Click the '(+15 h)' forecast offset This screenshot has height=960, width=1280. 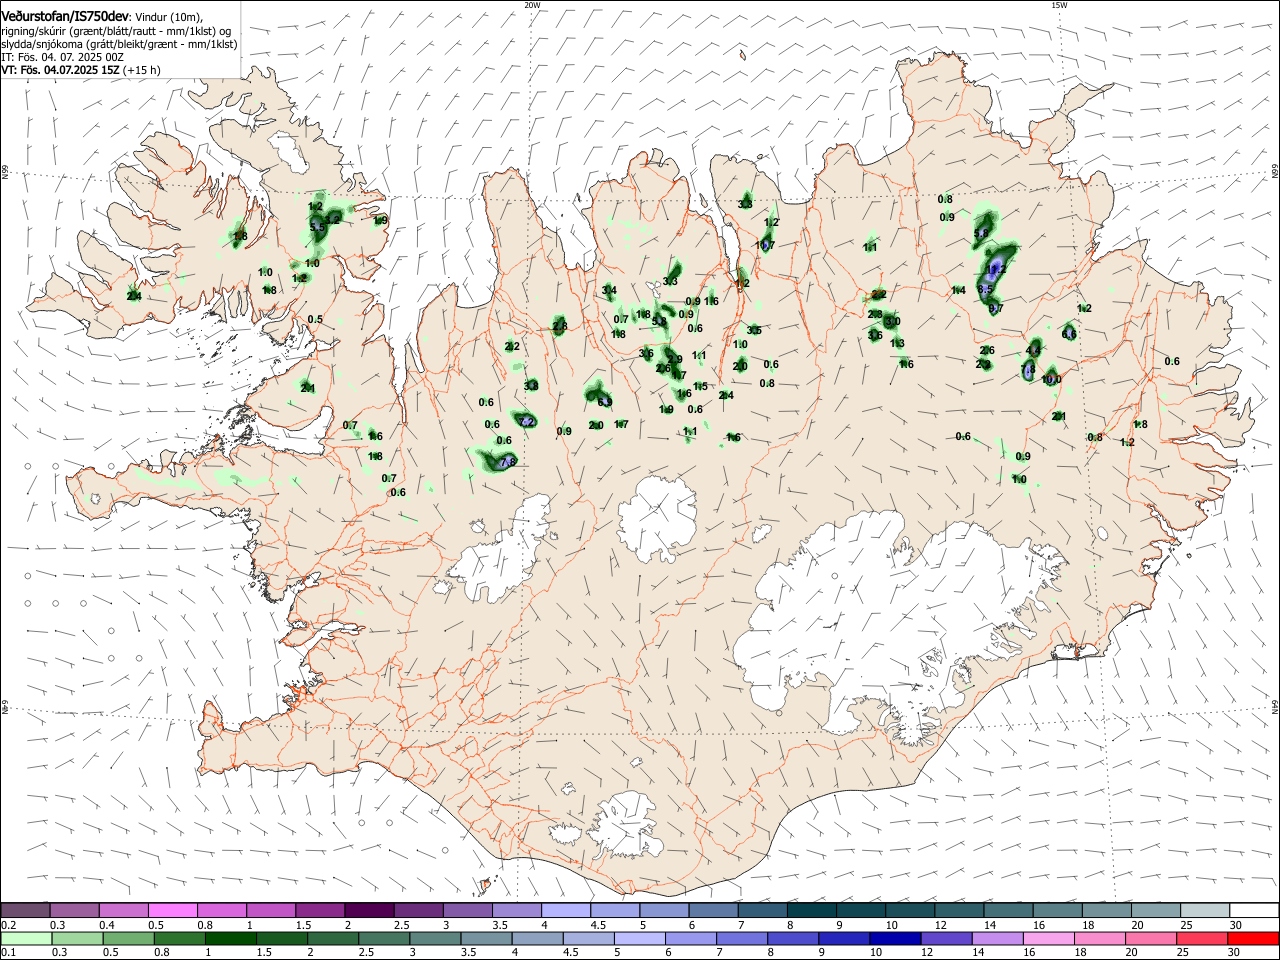point(142,70)
